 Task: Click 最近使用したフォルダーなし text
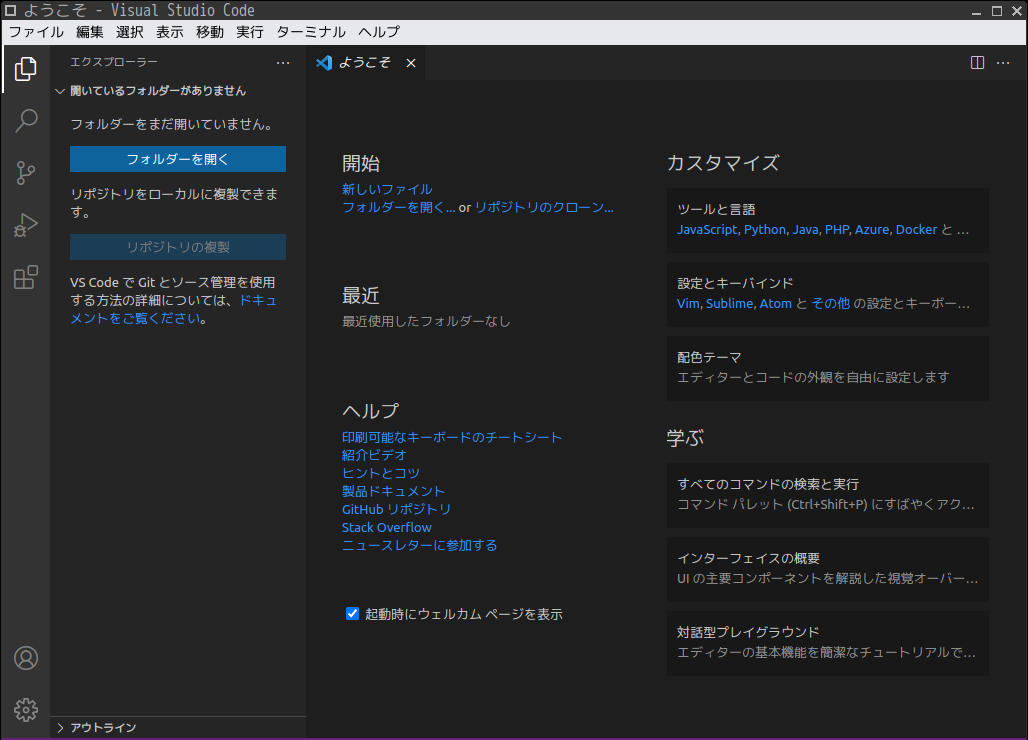tap(426, 322)
